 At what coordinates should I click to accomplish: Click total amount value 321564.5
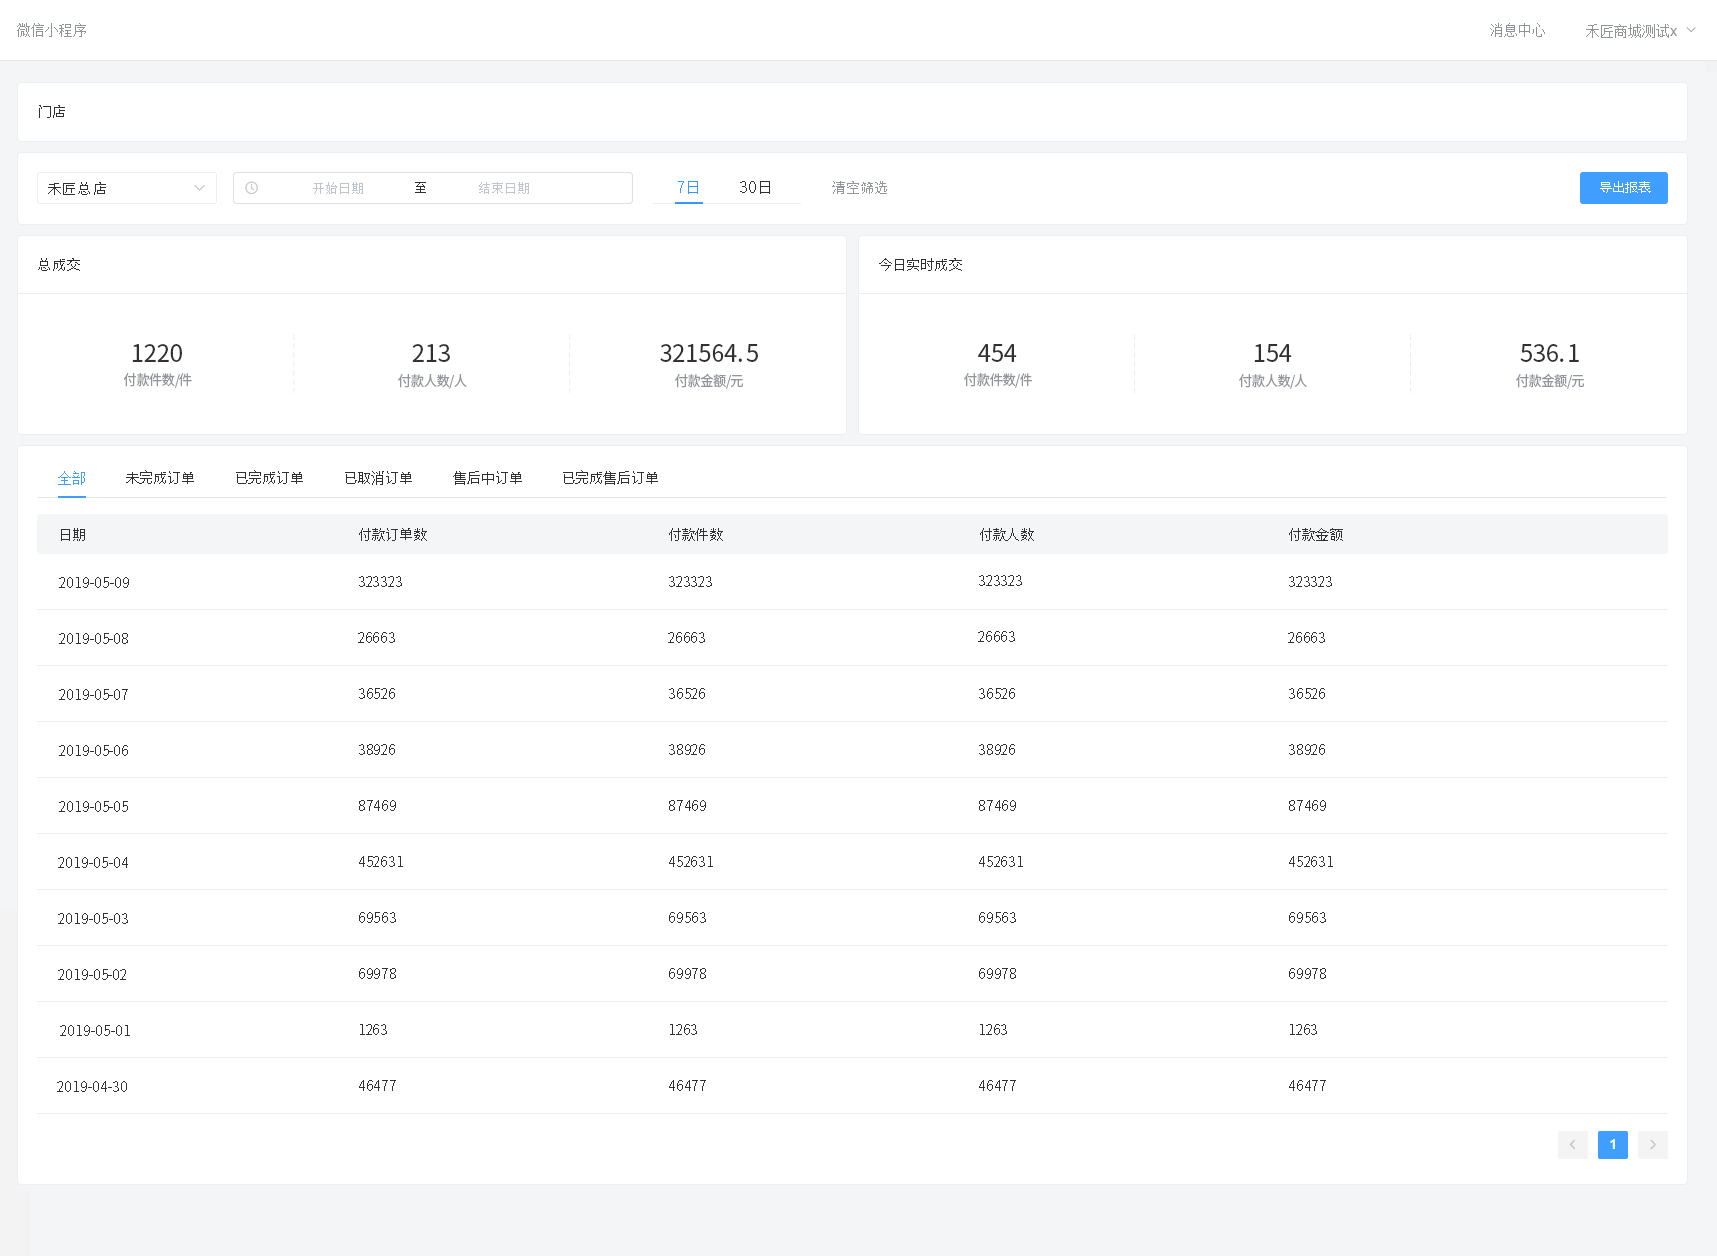709,353
